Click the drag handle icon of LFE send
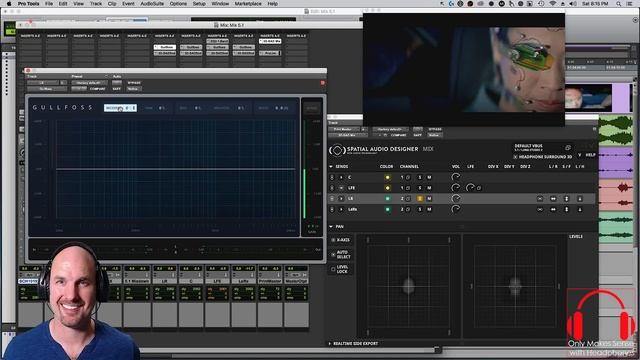 tap(332, 188)
